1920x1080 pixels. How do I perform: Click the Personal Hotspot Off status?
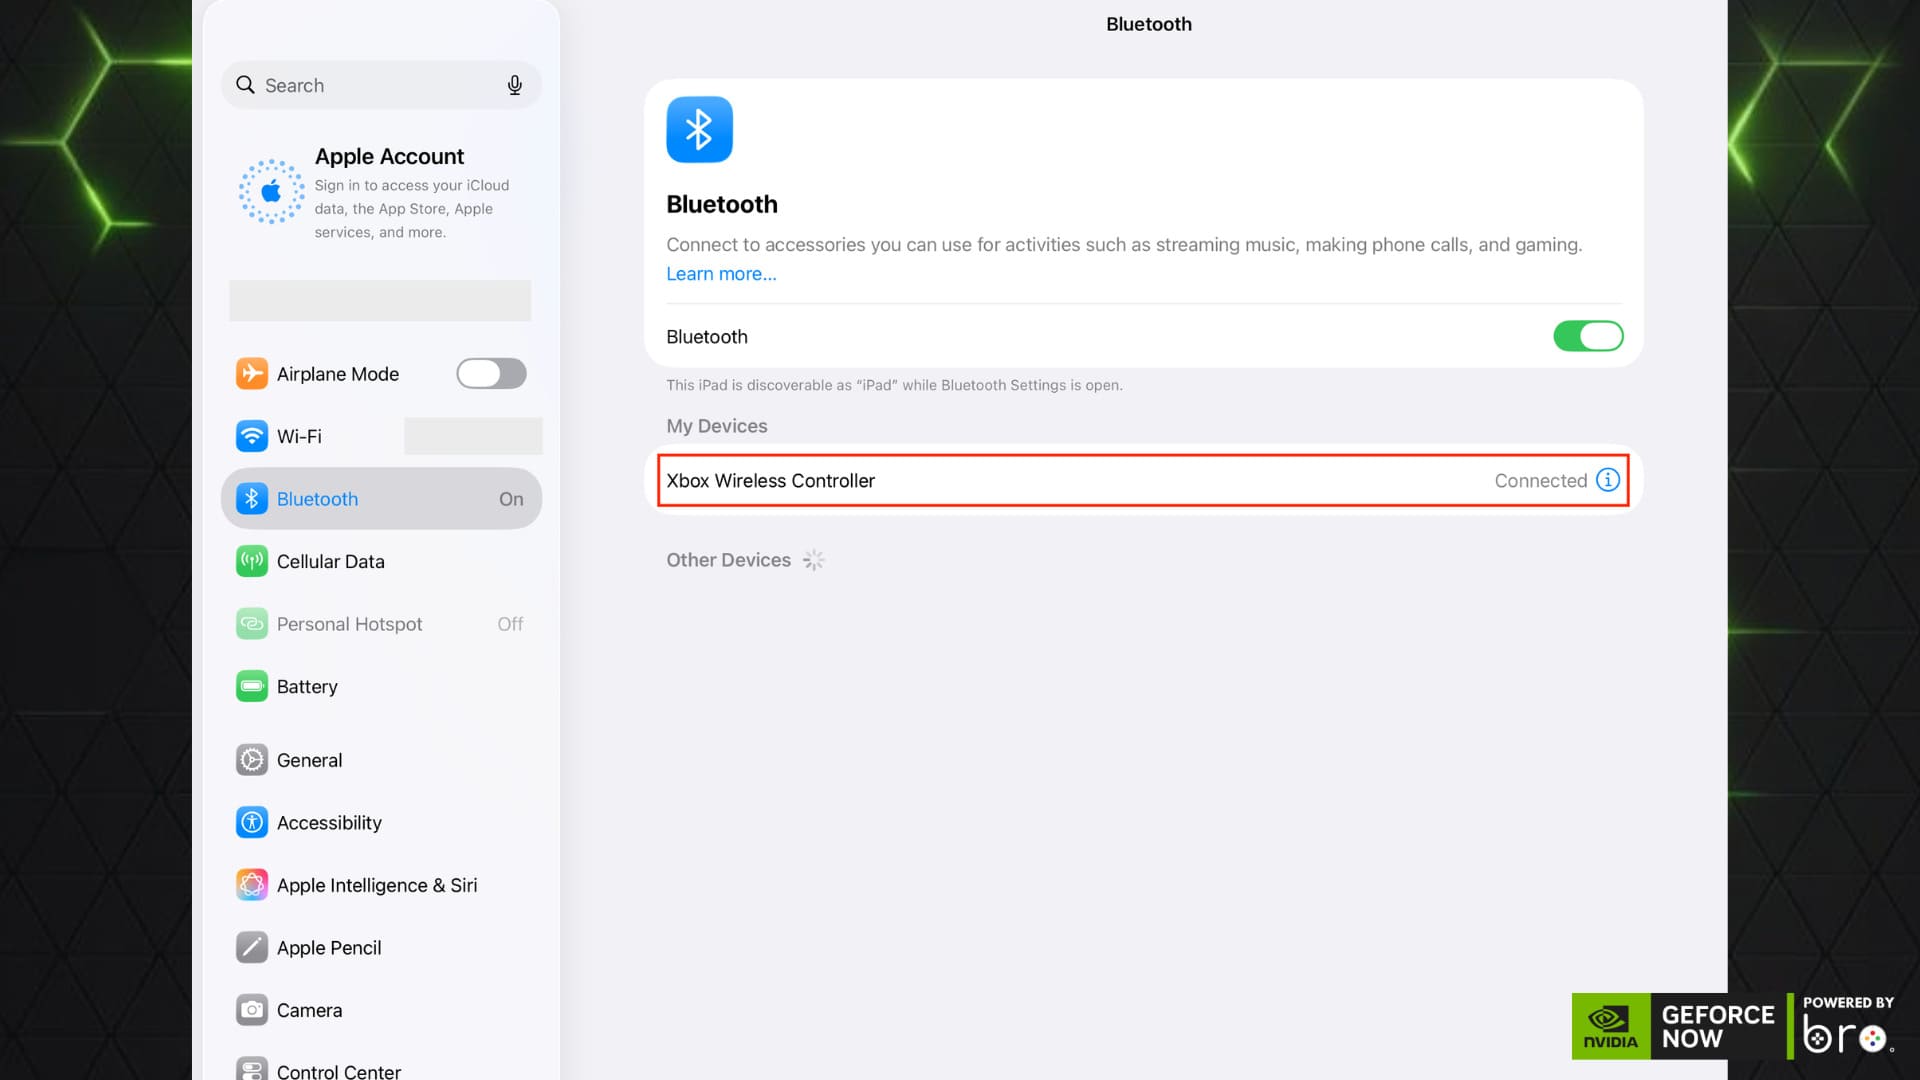[x=510, y=624]
